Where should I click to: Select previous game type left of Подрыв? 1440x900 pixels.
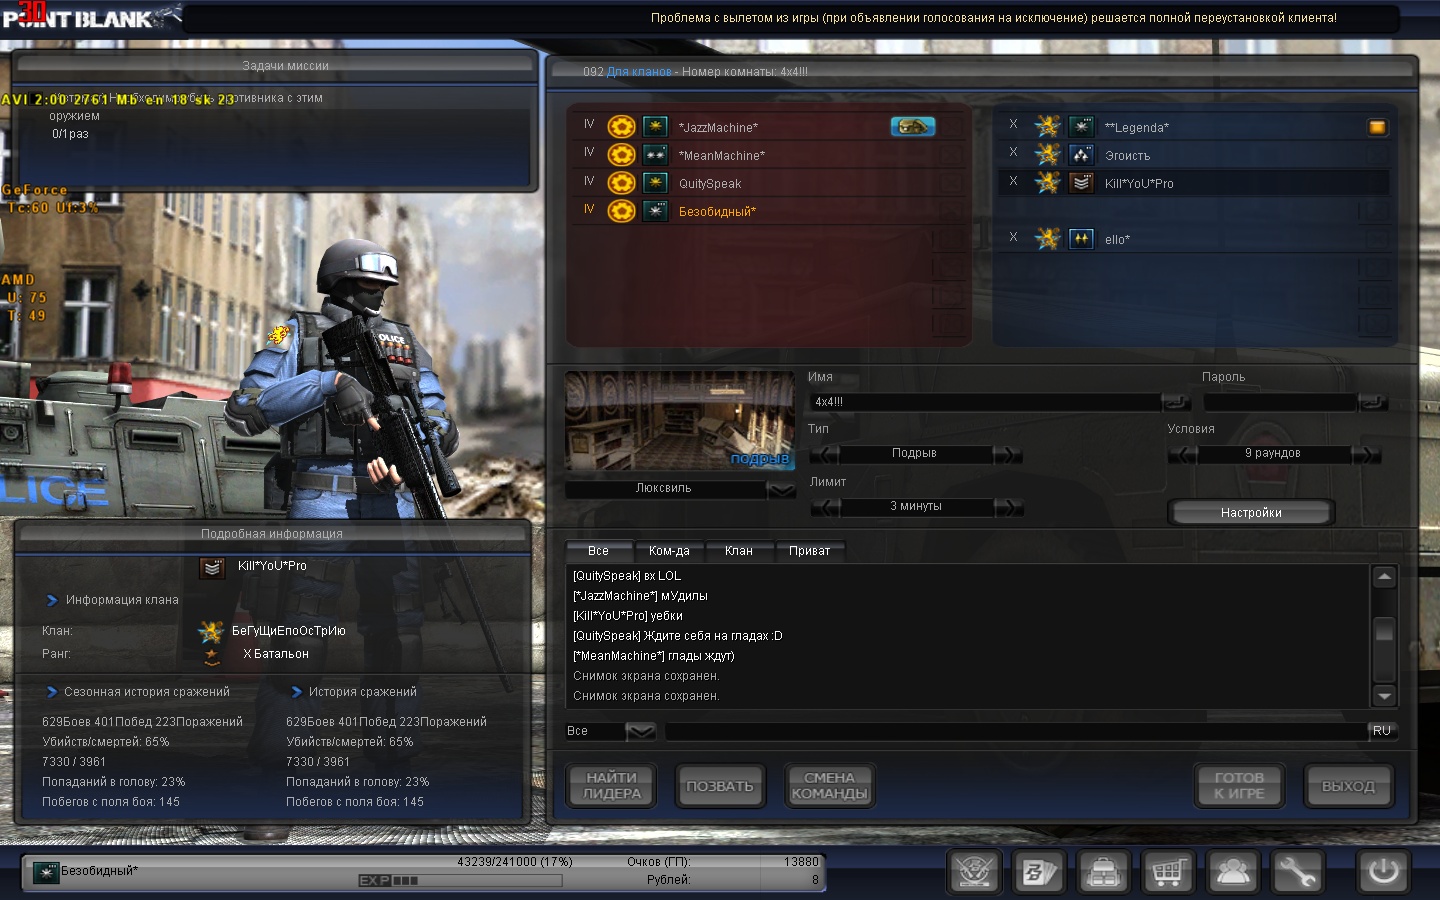[x=825, y=454]
